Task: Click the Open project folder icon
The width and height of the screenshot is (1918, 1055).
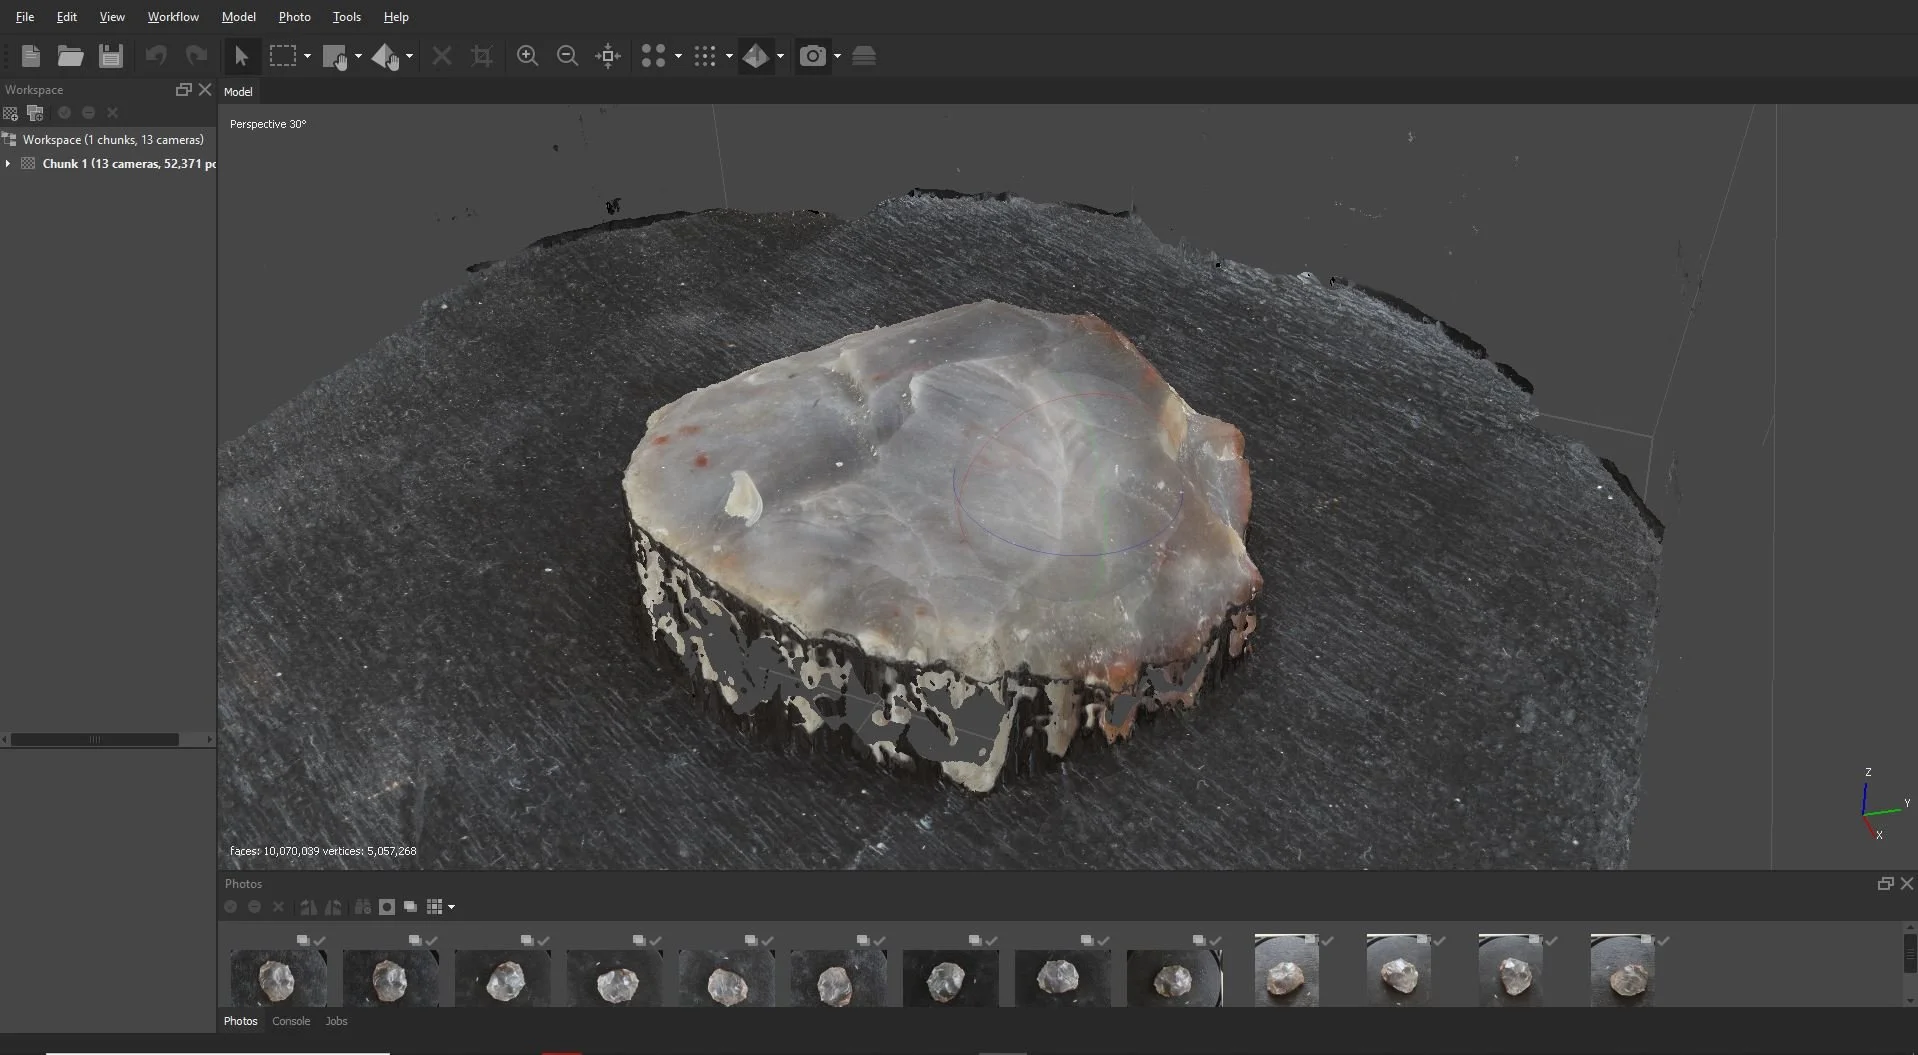Action: (x=70, y=56)
